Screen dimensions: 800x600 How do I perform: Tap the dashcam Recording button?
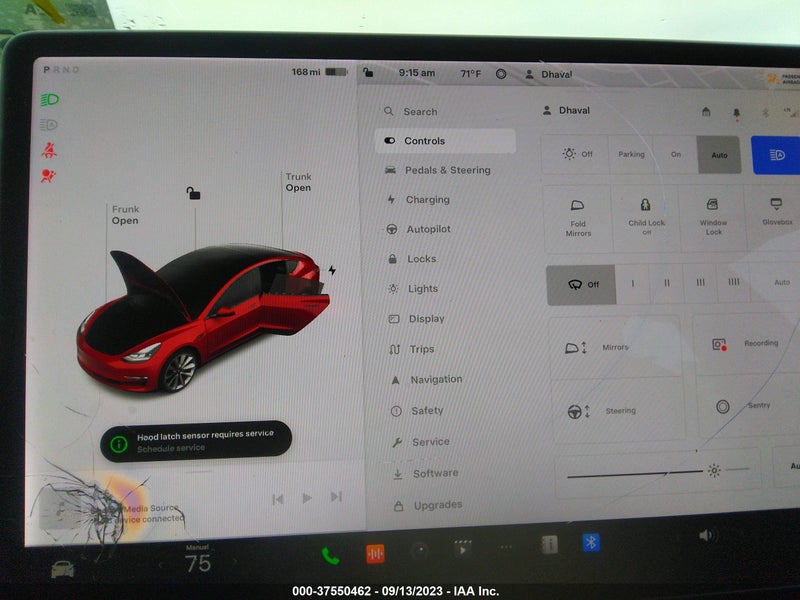pyautogui.click(x=746, y=344)
